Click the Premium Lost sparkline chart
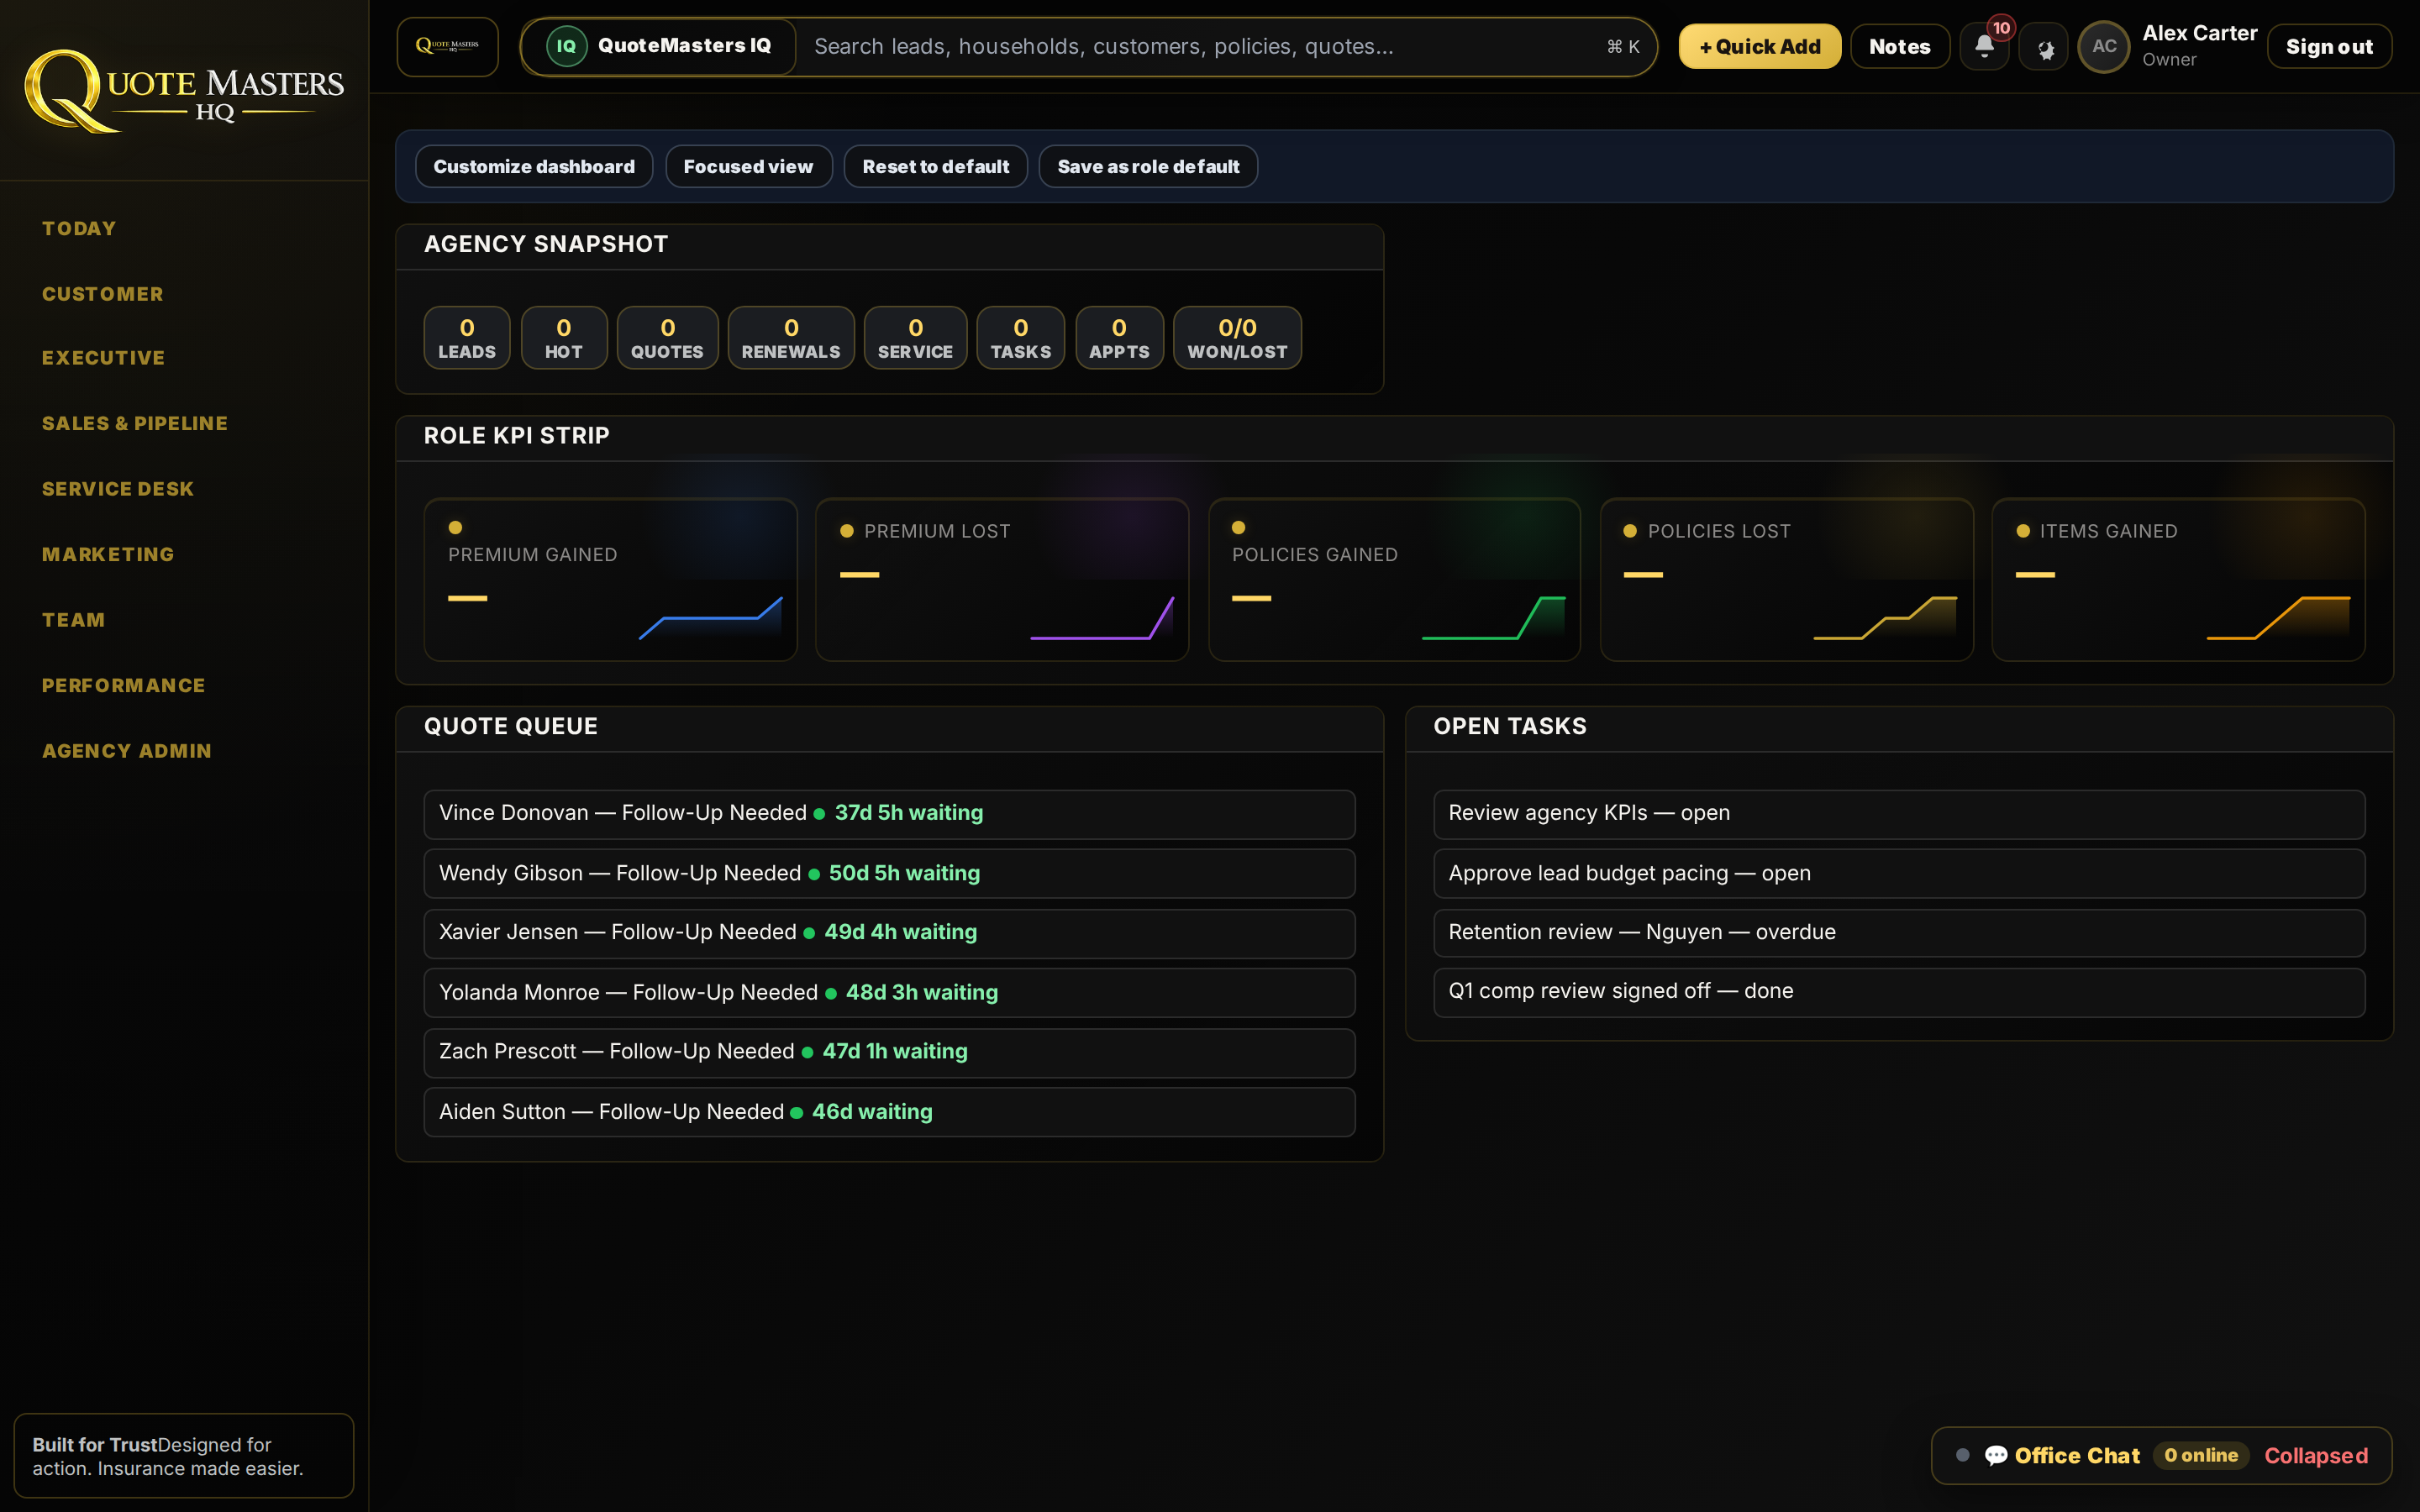Viewport: 2420px width, 1512px height. click(x=1102, y=617)
